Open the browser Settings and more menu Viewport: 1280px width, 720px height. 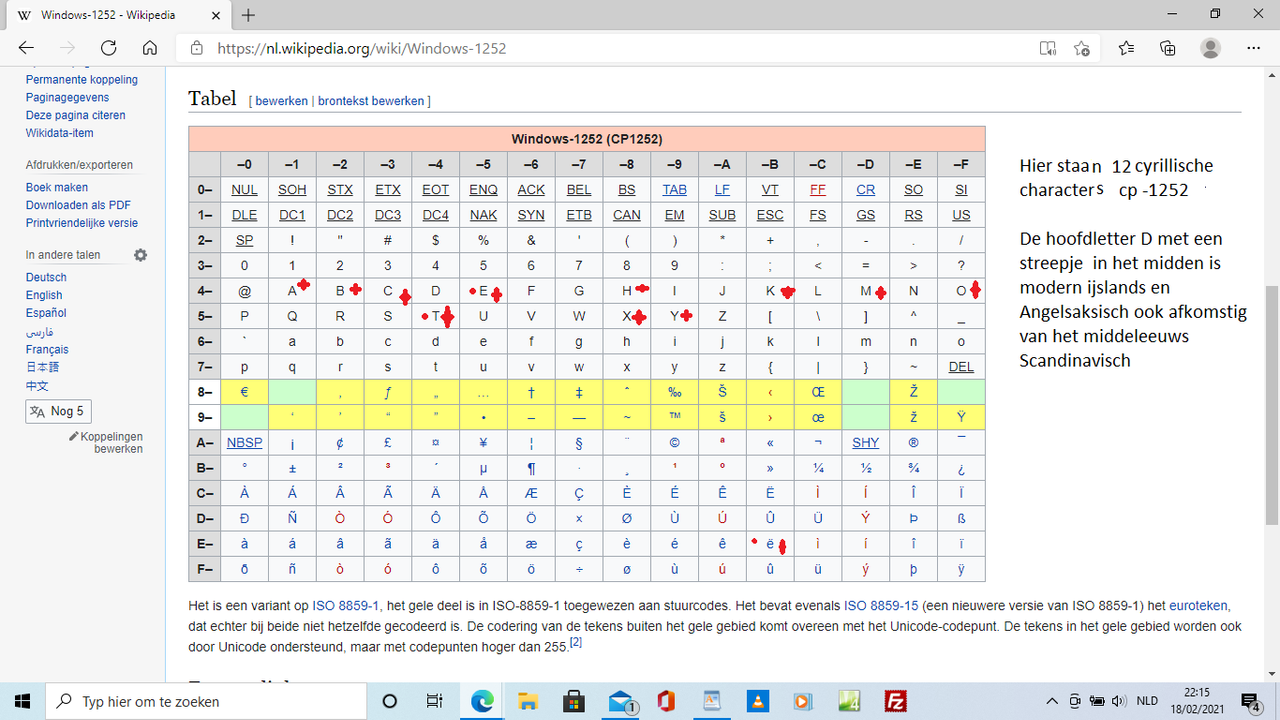pyautogui.click(x=1254, y=48)
